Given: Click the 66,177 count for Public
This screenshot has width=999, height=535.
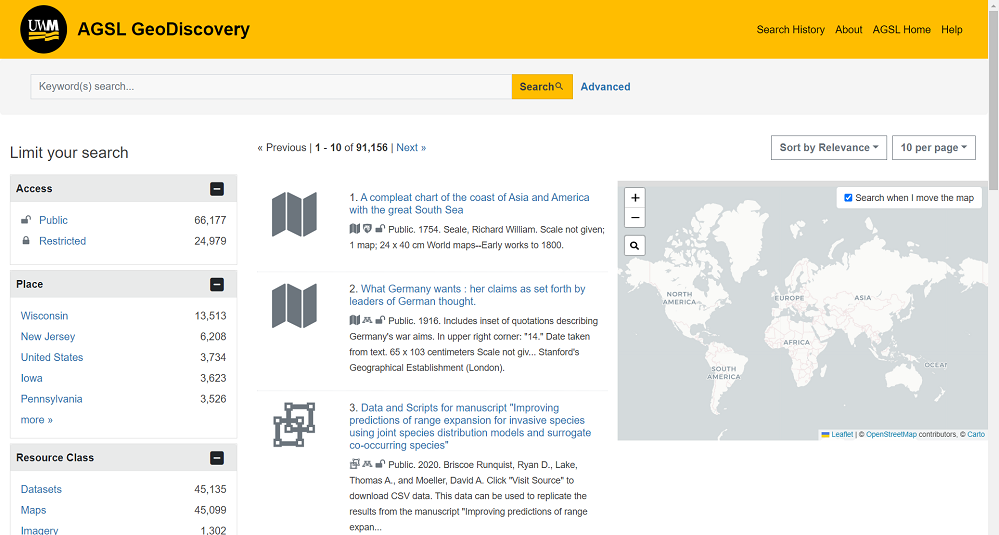Looking at the screenshot, I should 210,220.
